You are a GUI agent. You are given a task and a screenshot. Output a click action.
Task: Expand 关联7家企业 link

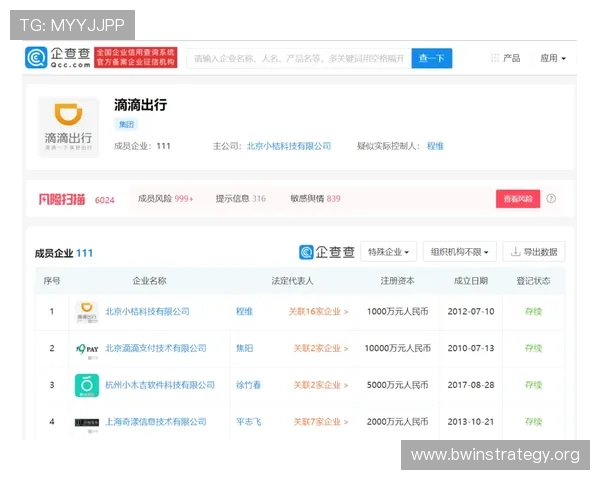[321, 422]
